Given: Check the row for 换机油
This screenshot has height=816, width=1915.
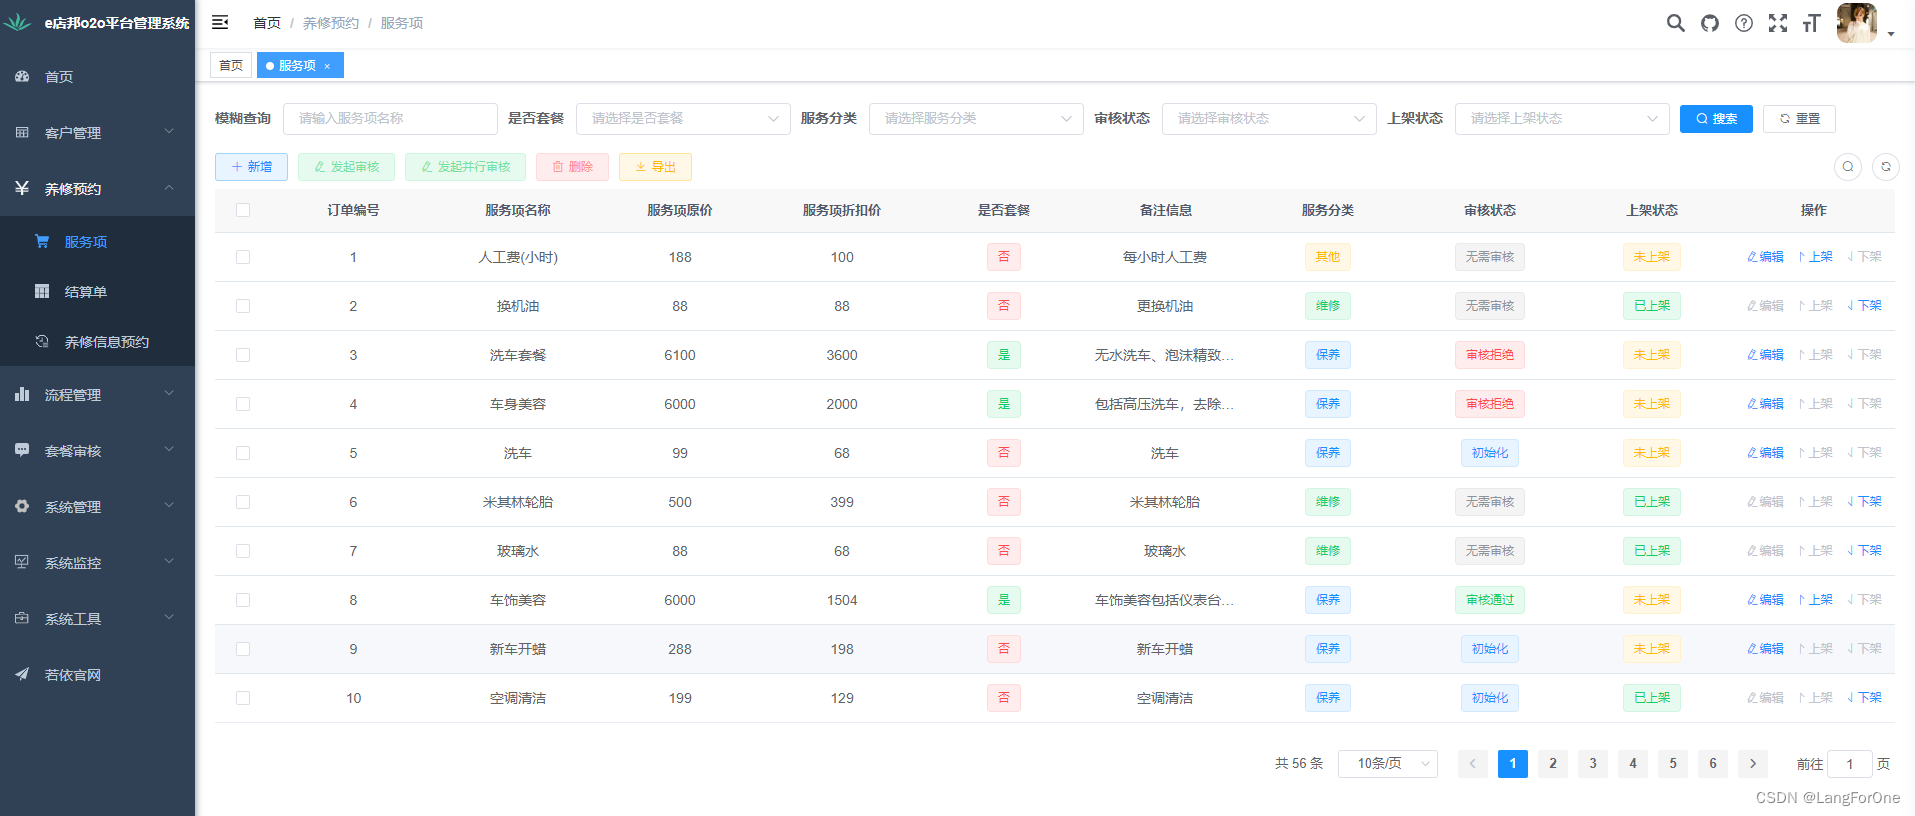Looking at the screenshot, I should tap(243, 306).
